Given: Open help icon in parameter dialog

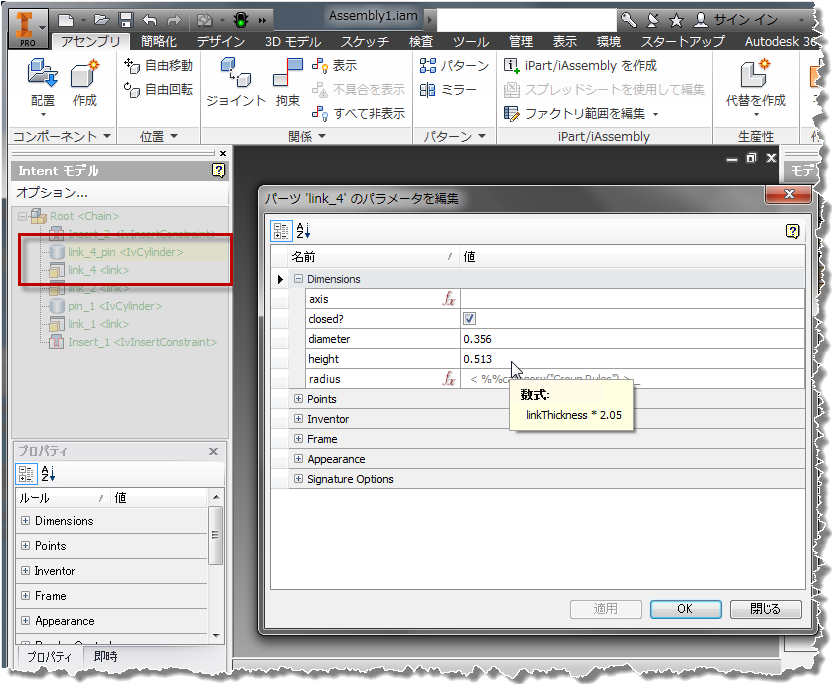Looking at the screenshot, I should (792, 231).
